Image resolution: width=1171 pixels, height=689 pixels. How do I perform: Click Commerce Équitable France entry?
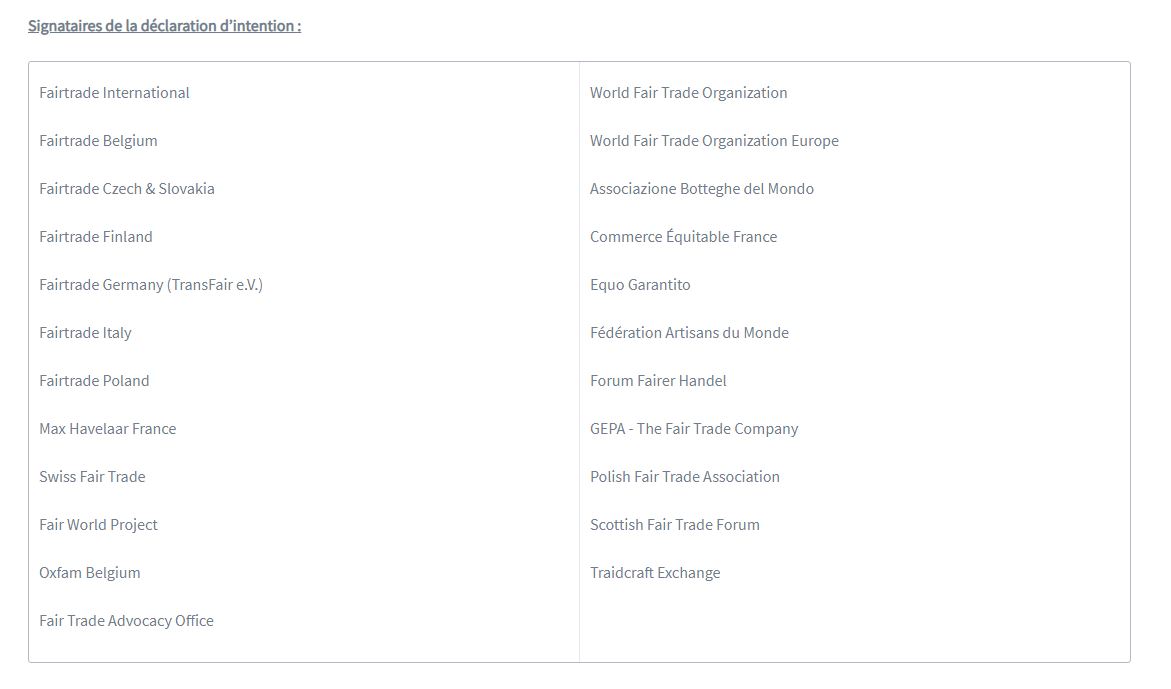[683, 237]
